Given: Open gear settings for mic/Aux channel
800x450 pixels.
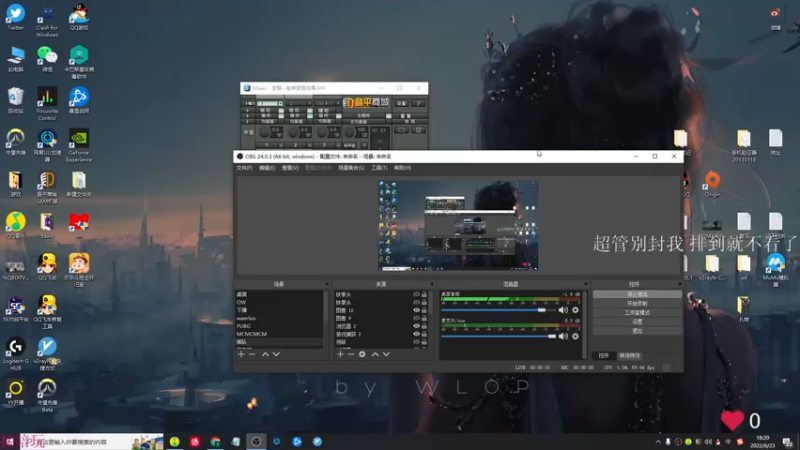Looking at the screenshot, I should 575,336.
